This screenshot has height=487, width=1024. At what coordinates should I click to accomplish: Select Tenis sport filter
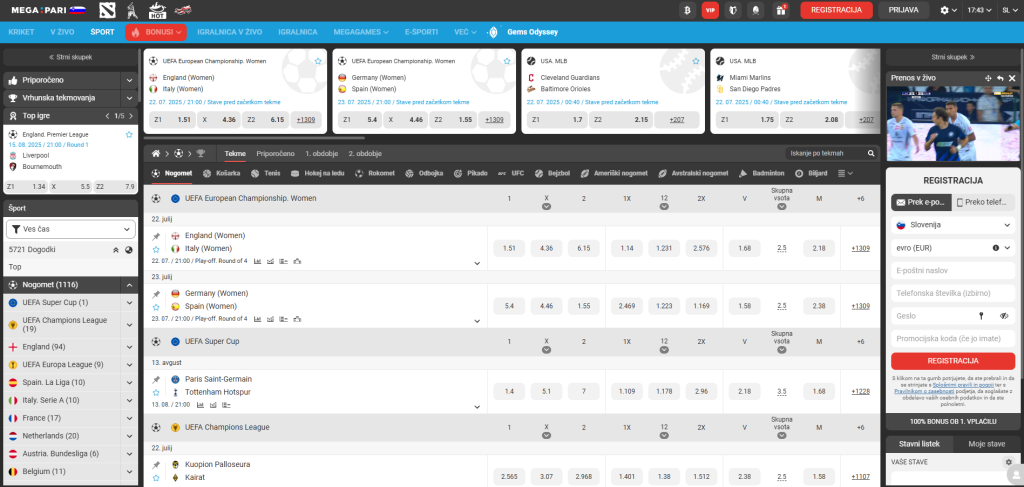(266, 174)
